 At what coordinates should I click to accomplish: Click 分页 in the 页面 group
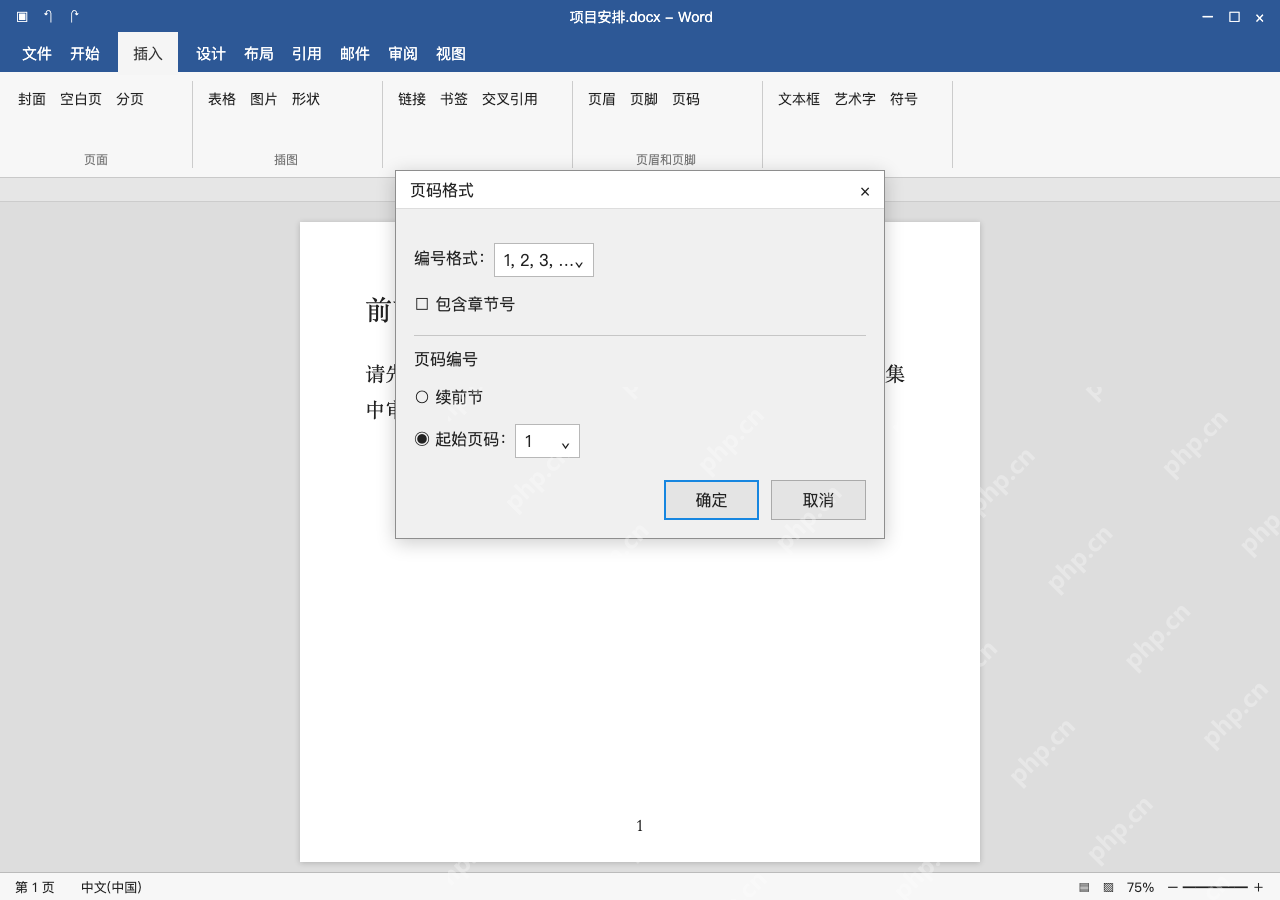pos(130,99)
